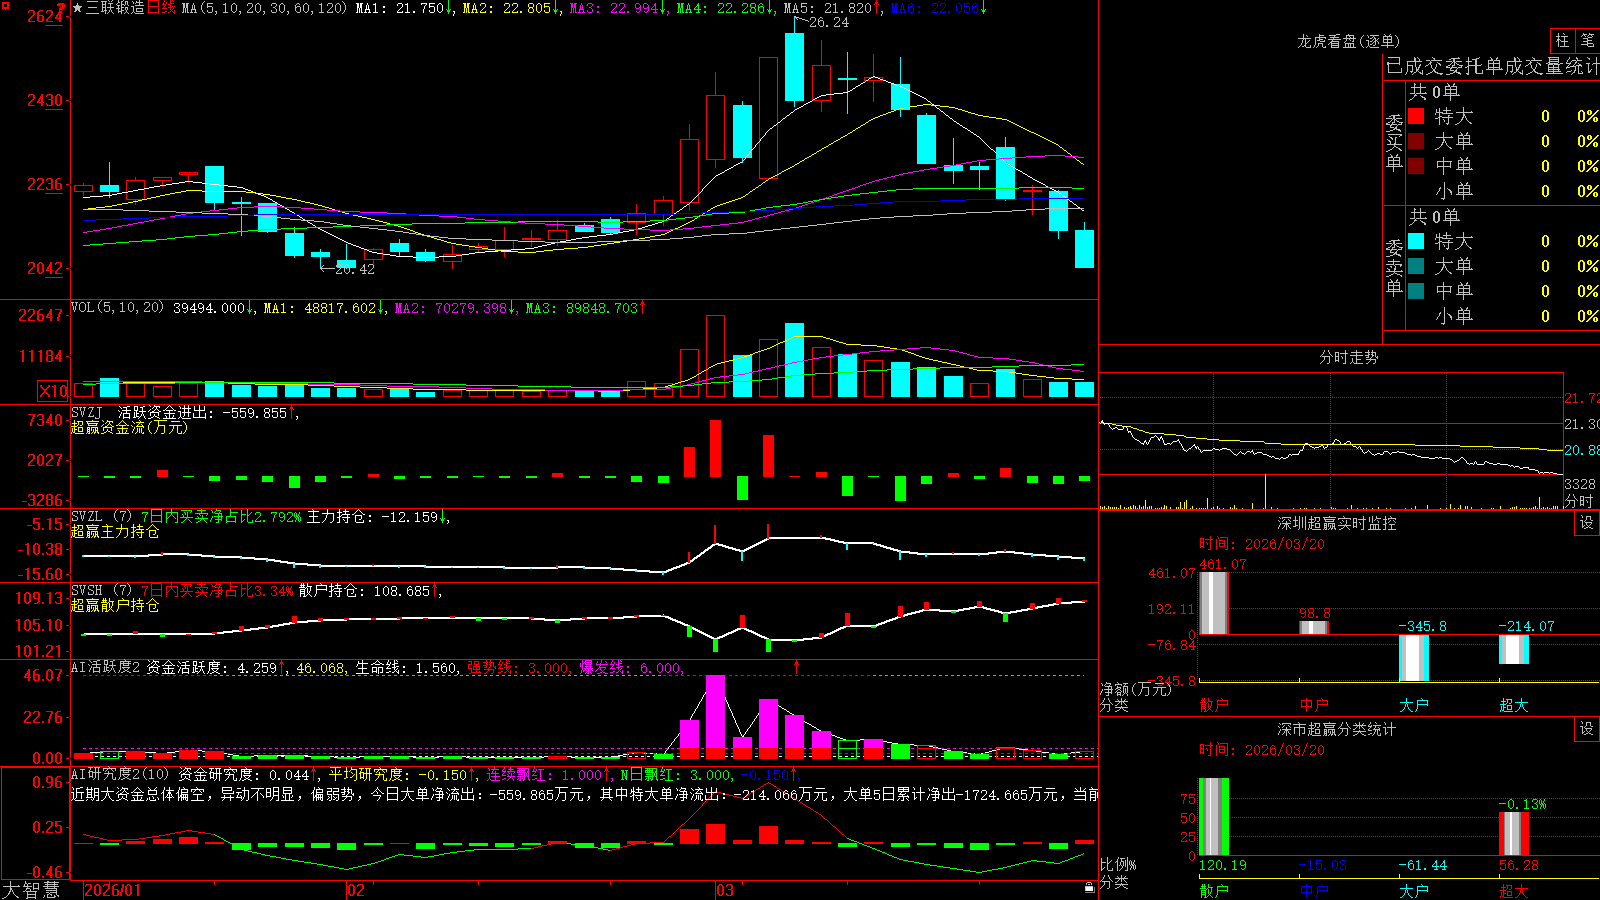The width and height of the screenshot is (1600, 900).
Task: Click the 委买单 vertical label
Action: (x=1394, y=142)
